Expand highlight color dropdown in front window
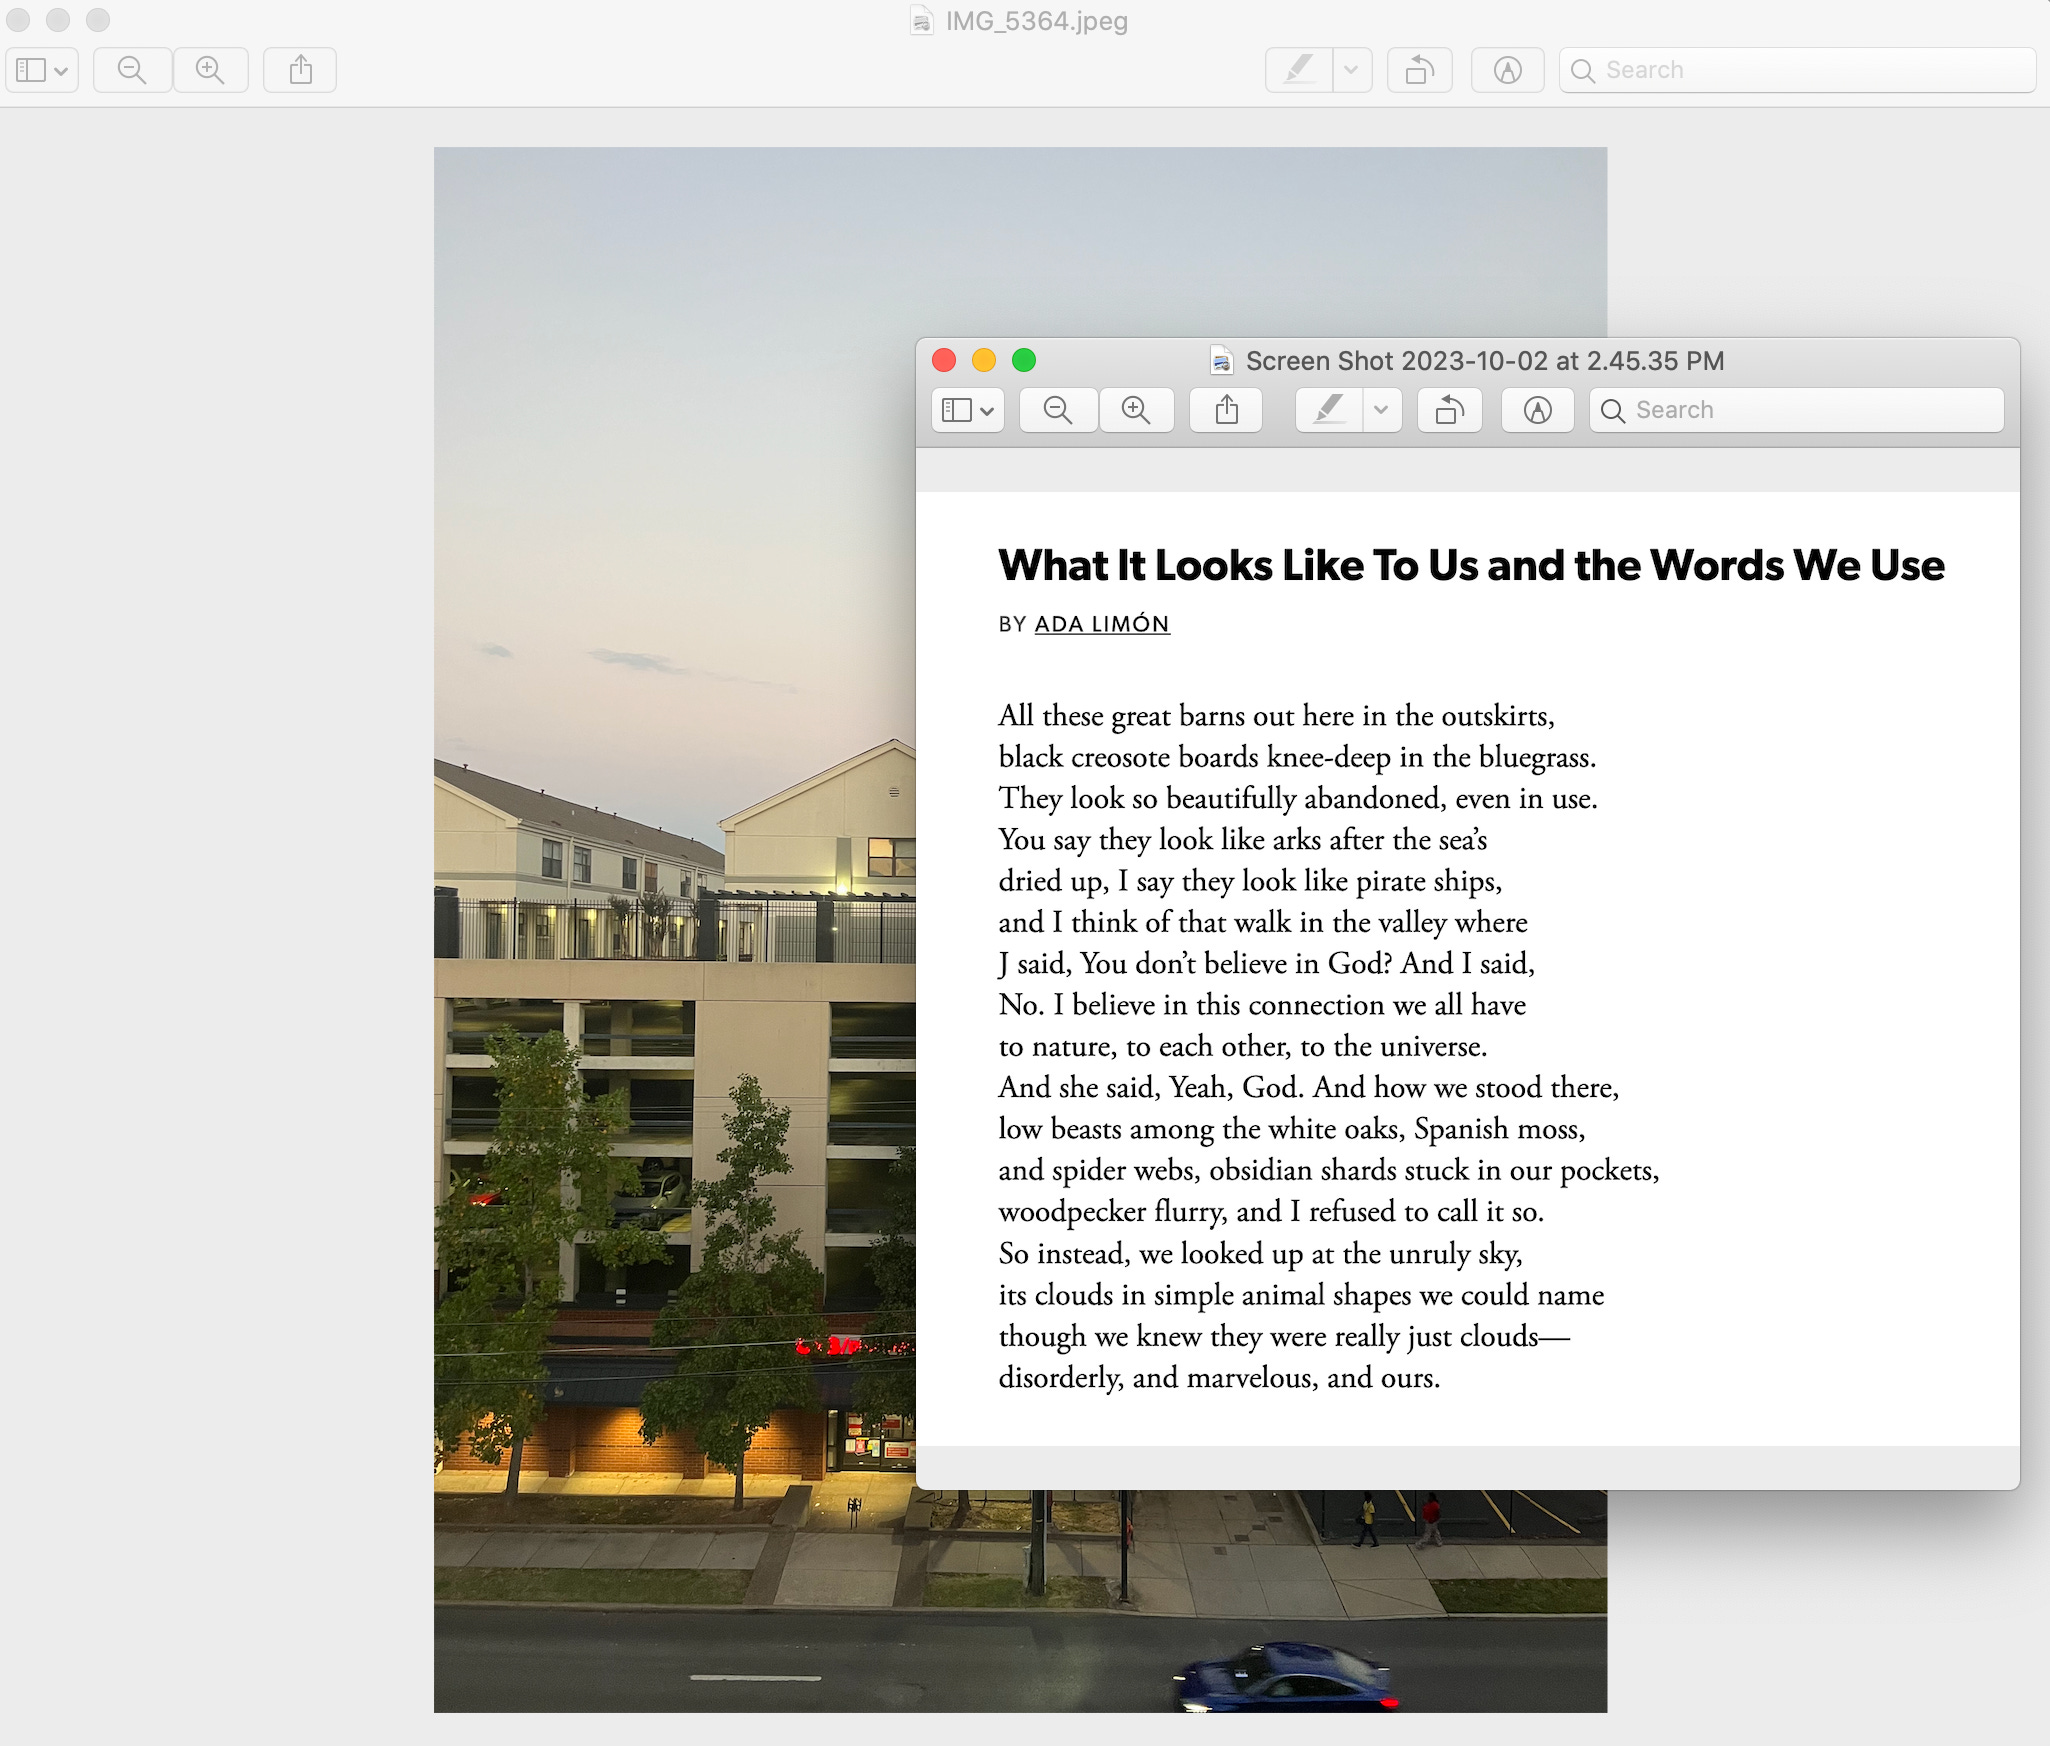The width and height of the screenshot is (2050, 1746). [x=1381, y=410]
